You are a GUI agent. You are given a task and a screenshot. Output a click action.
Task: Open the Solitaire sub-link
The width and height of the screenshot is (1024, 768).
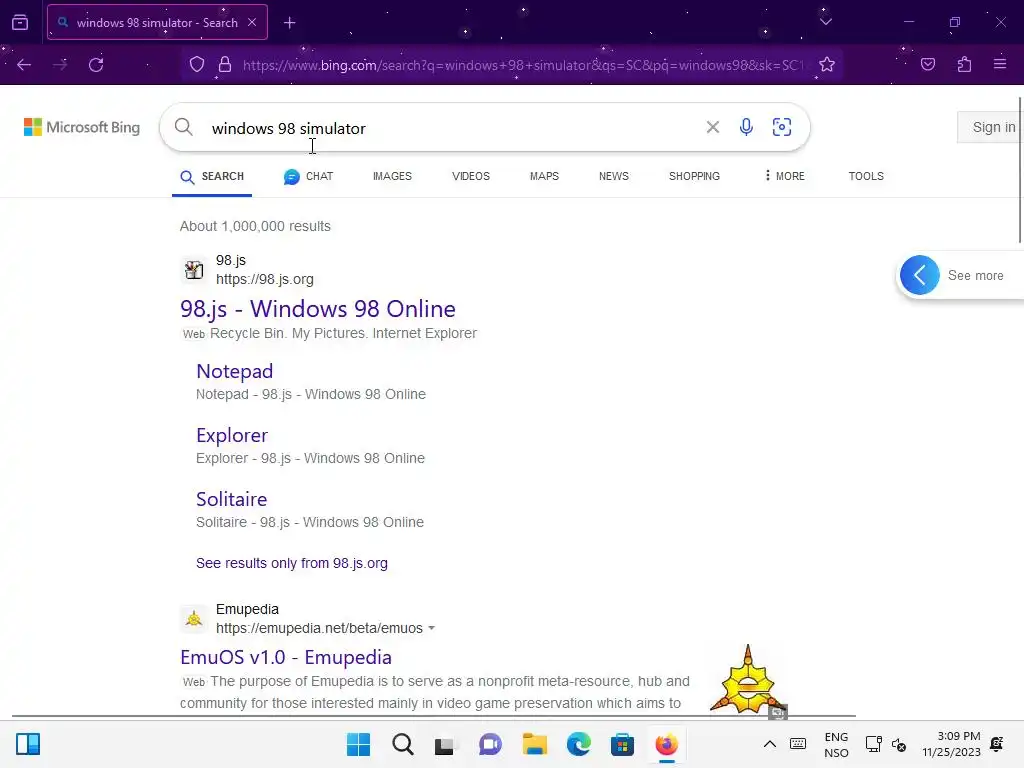click(x=231, y=499)
